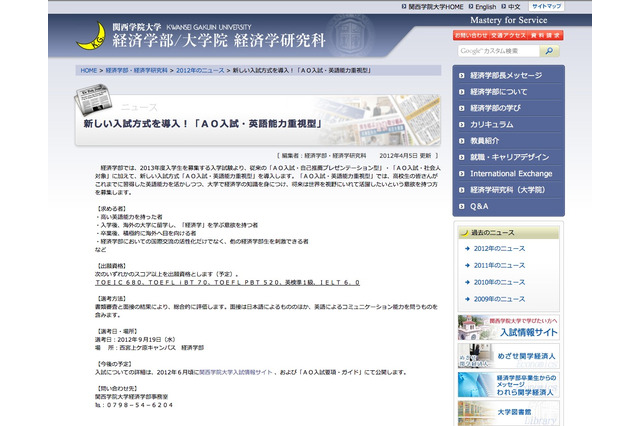The image size is (640, 426).
Task: Click the 【出願資格】 heading
Action: [x=111, y=266]
